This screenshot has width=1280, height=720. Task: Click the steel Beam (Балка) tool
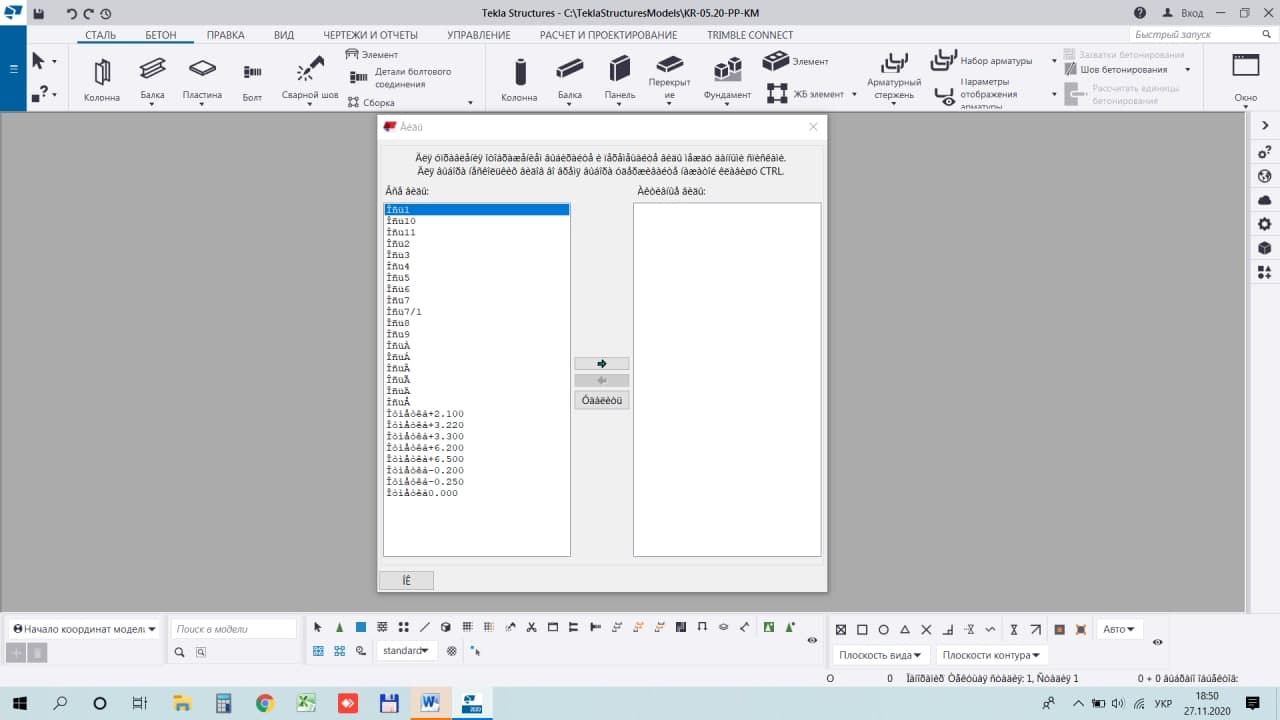(x=152, y=77)
